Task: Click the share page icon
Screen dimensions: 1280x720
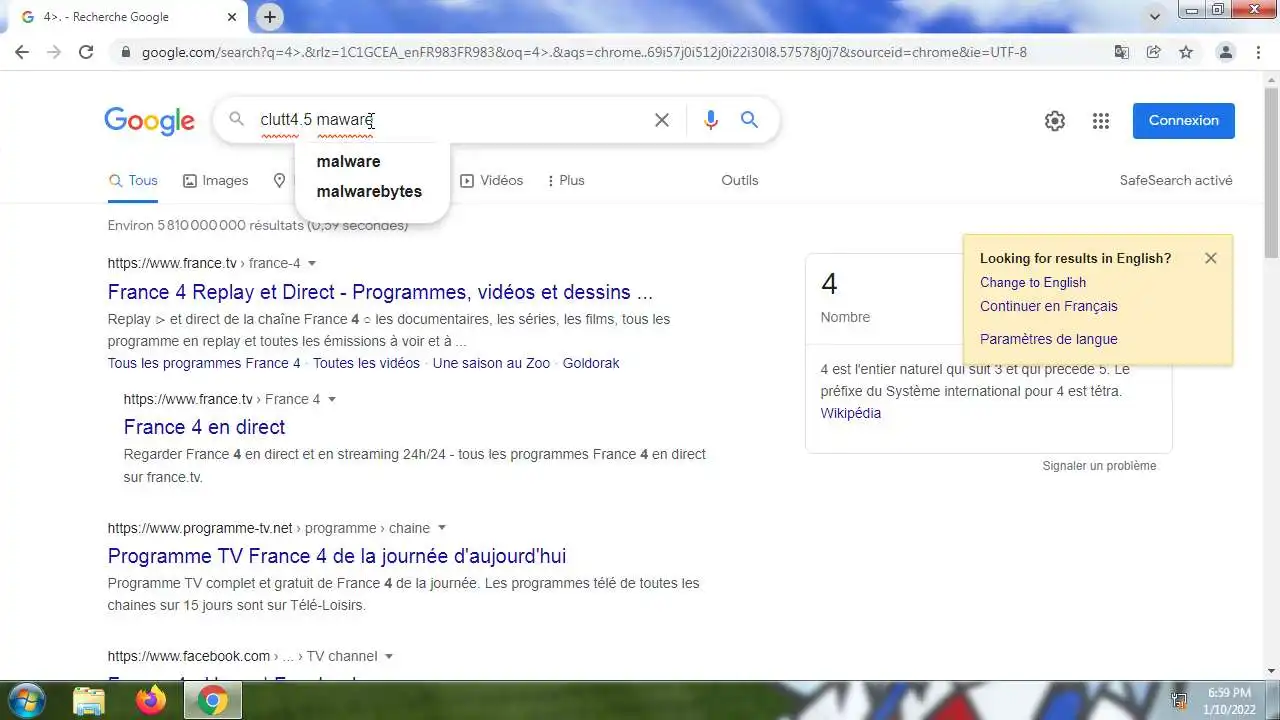Action: 1154,52
